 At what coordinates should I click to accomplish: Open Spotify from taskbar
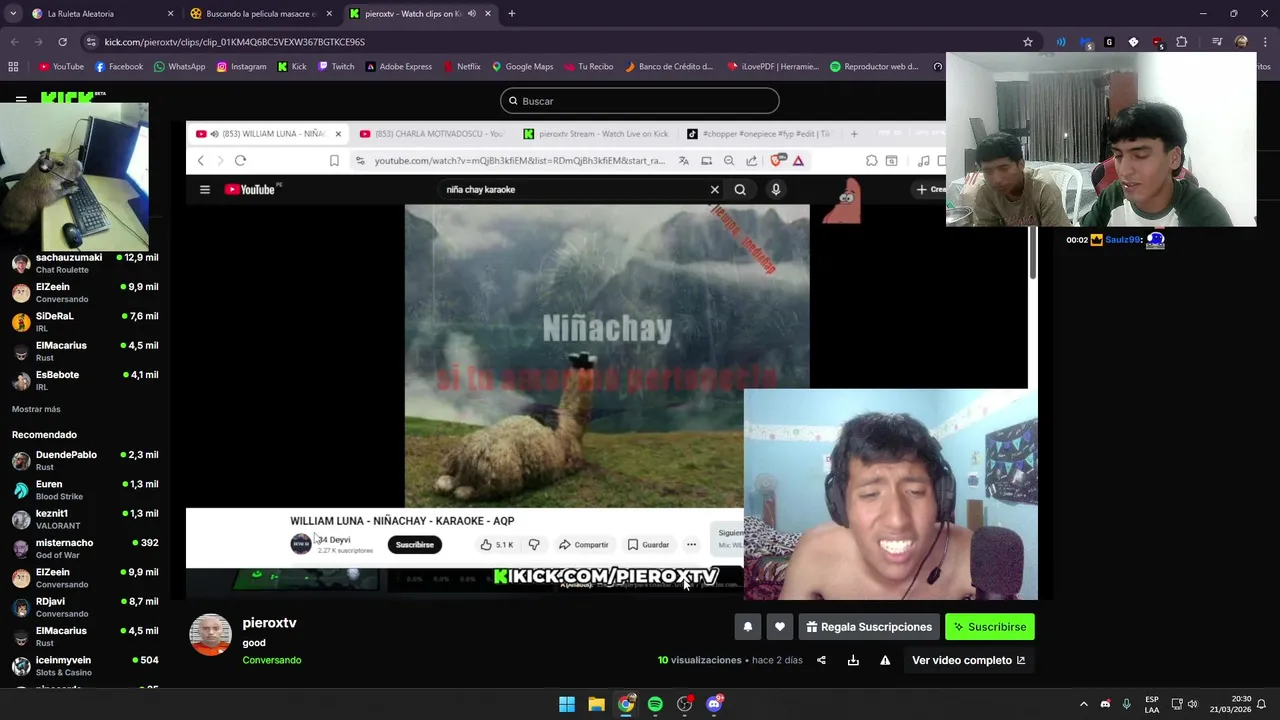tap(655, 704)
